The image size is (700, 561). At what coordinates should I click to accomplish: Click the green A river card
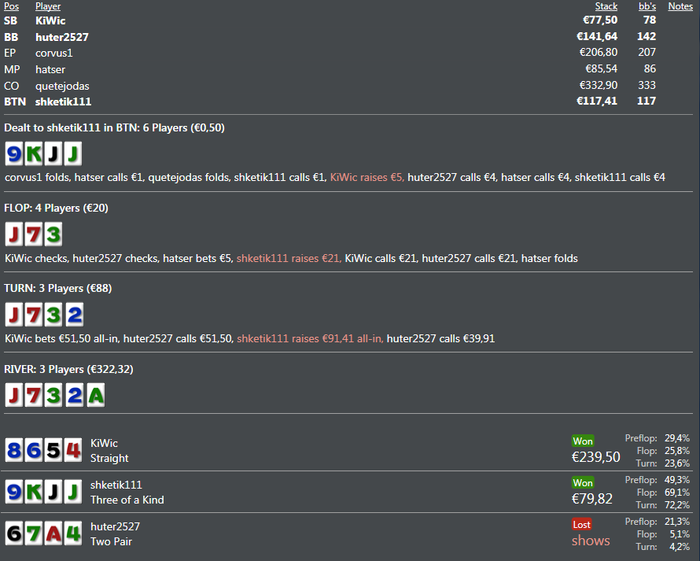[x=96, y=395]
